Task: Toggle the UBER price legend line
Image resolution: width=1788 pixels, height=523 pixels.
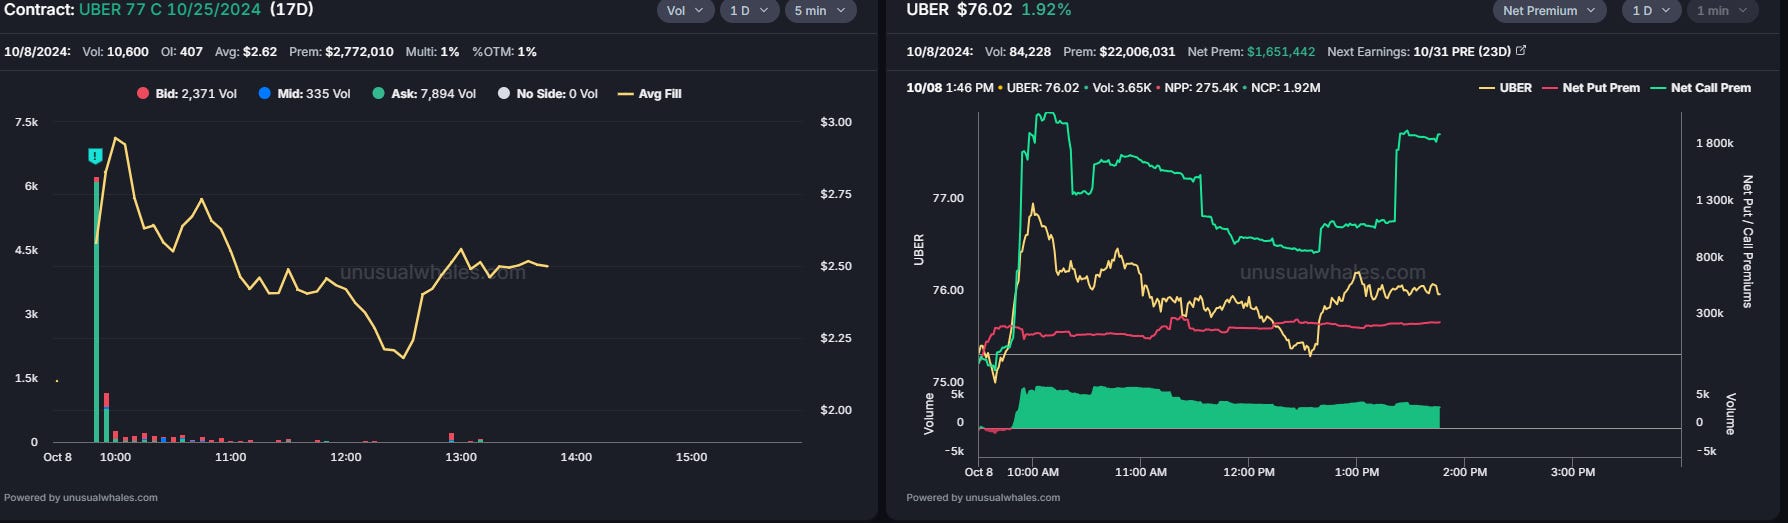Action: point(1505,88)
